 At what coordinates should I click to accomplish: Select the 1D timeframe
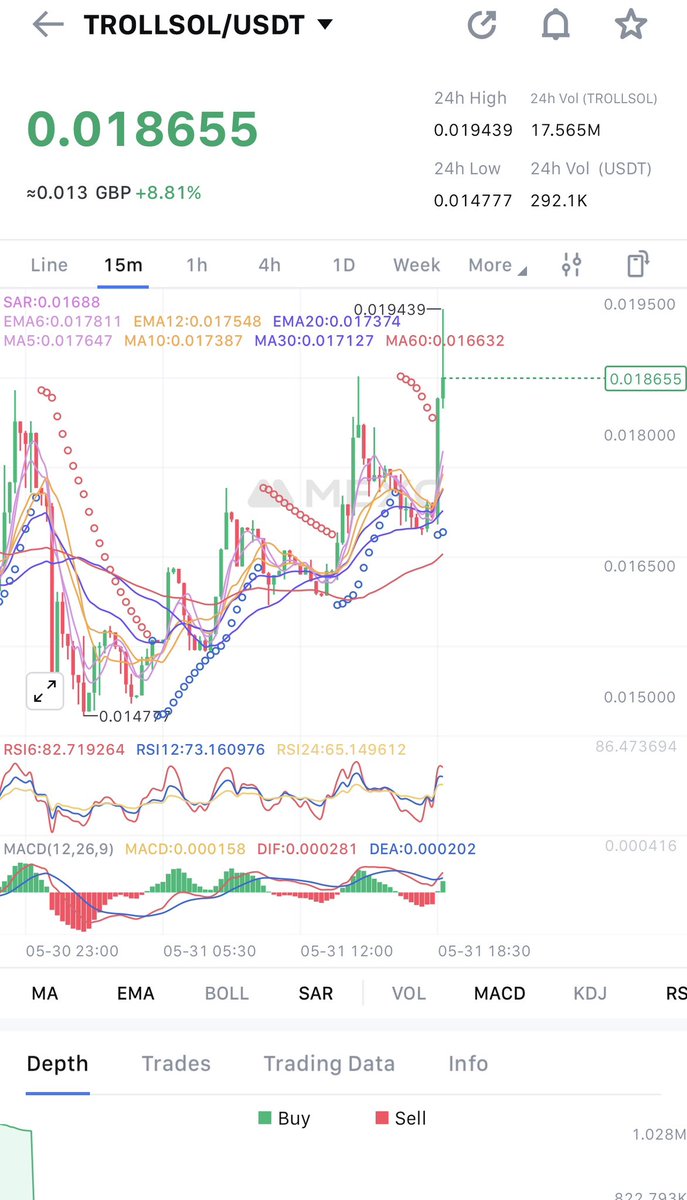point(343,265)
